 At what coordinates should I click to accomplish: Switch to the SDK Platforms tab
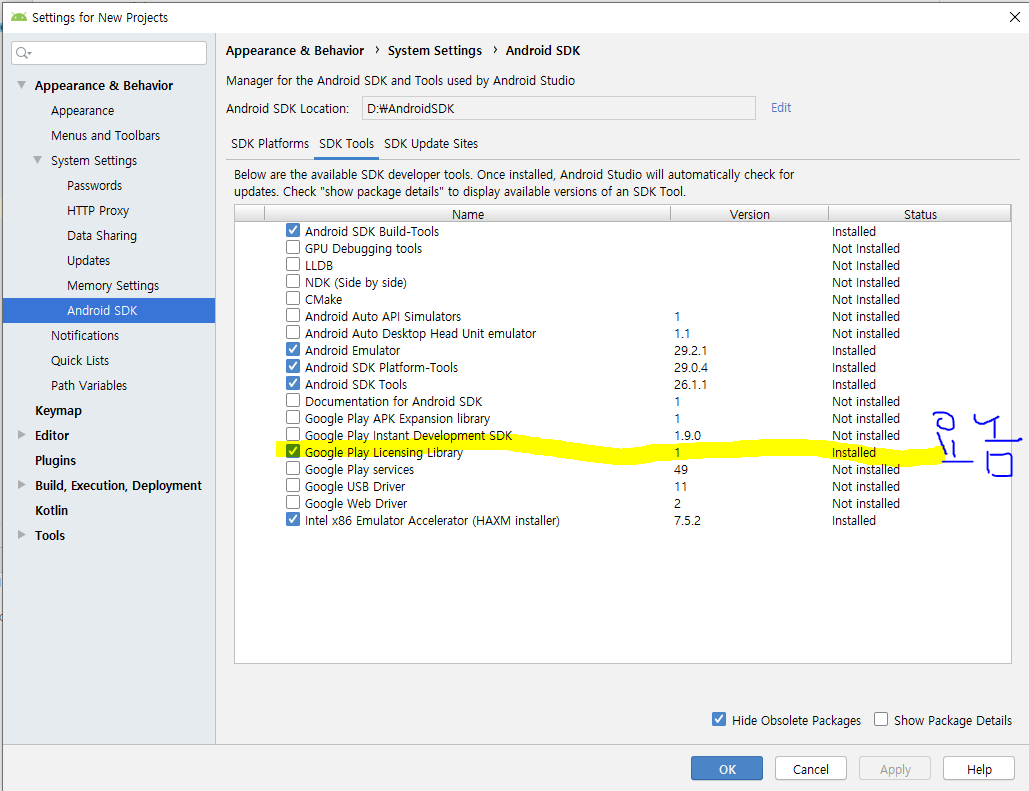(270, 144)
